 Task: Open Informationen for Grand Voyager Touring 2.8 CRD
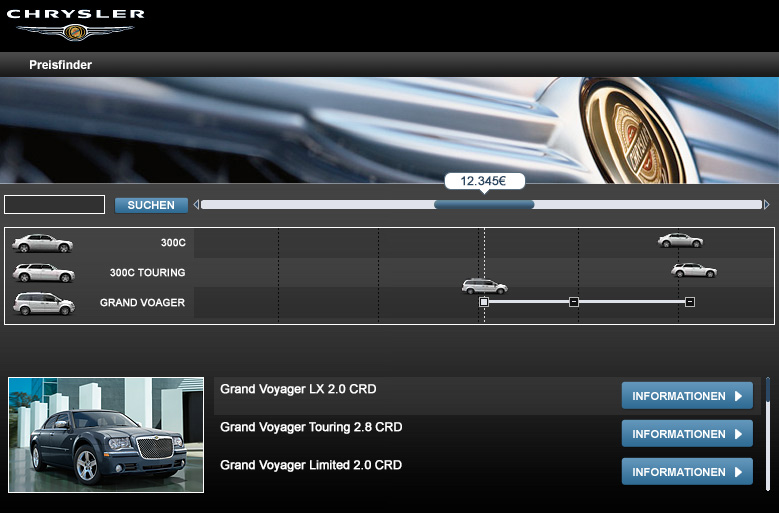(687, 434)
